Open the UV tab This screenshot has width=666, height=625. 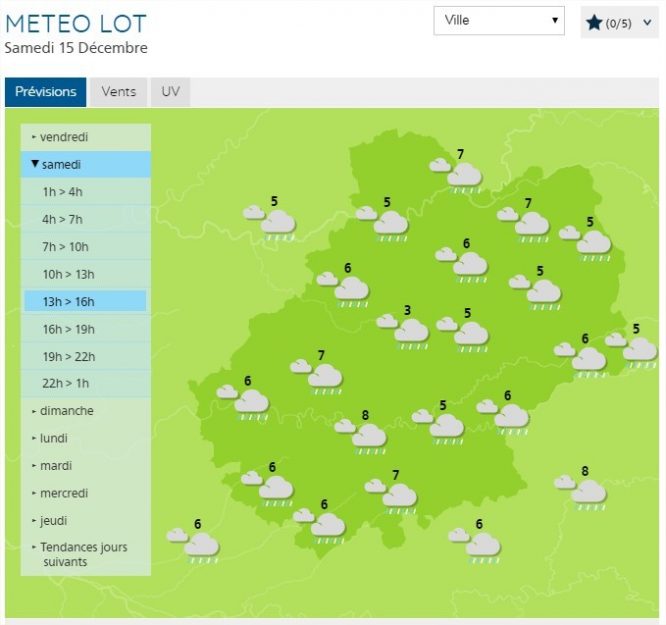coord(170,92)
